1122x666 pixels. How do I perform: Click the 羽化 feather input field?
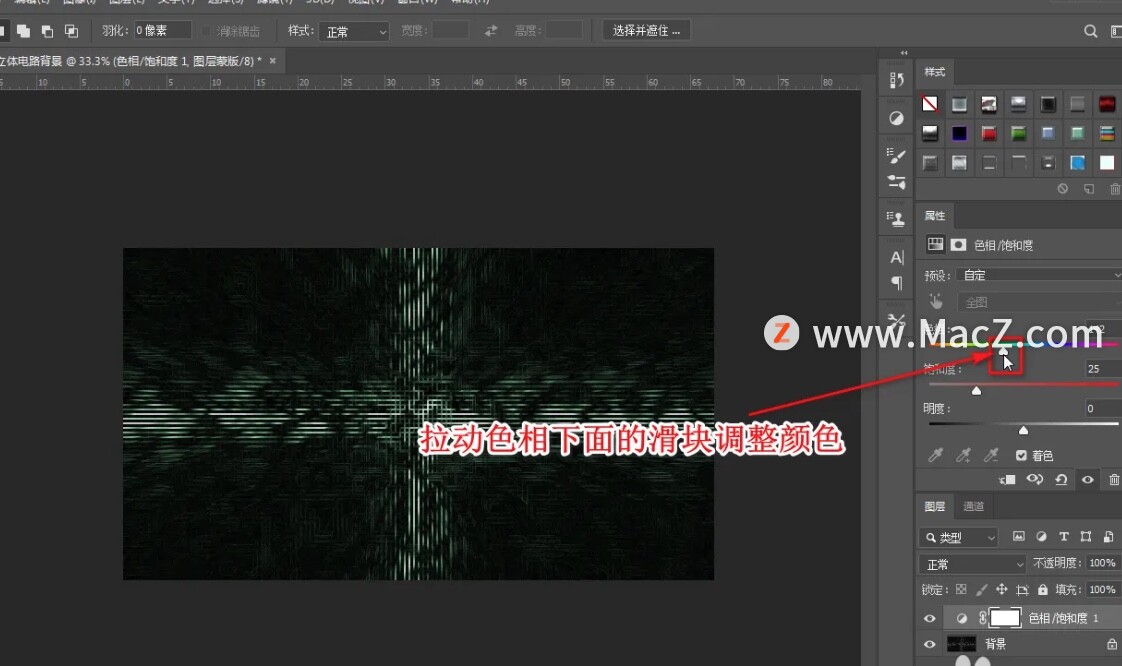click(162, 30)
